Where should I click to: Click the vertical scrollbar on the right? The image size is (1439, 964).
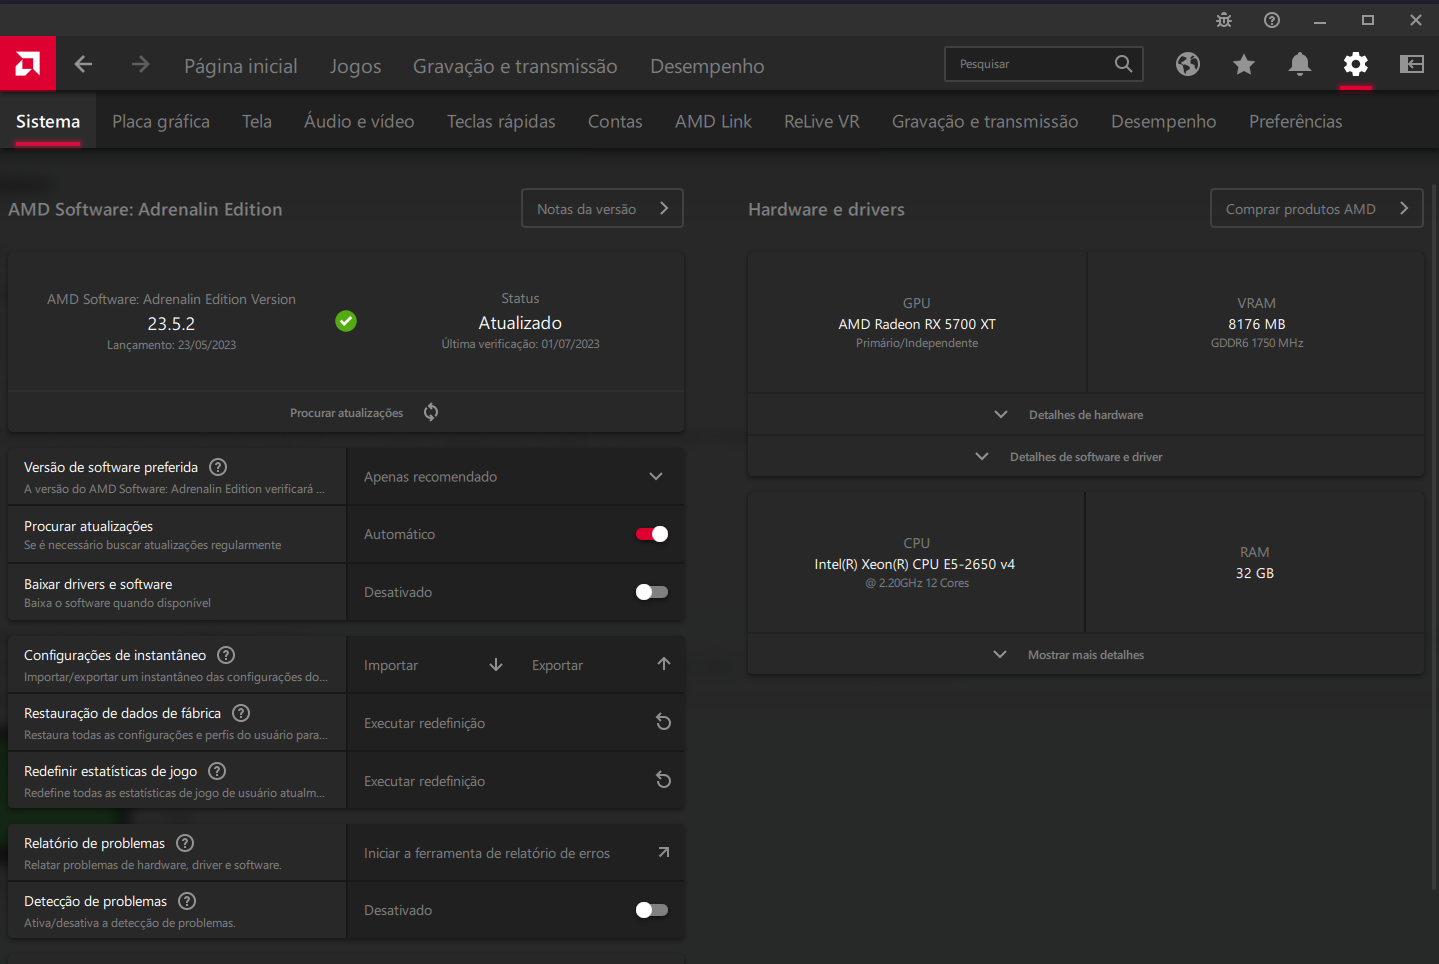pyautogui.click(x=1434, y=535)
